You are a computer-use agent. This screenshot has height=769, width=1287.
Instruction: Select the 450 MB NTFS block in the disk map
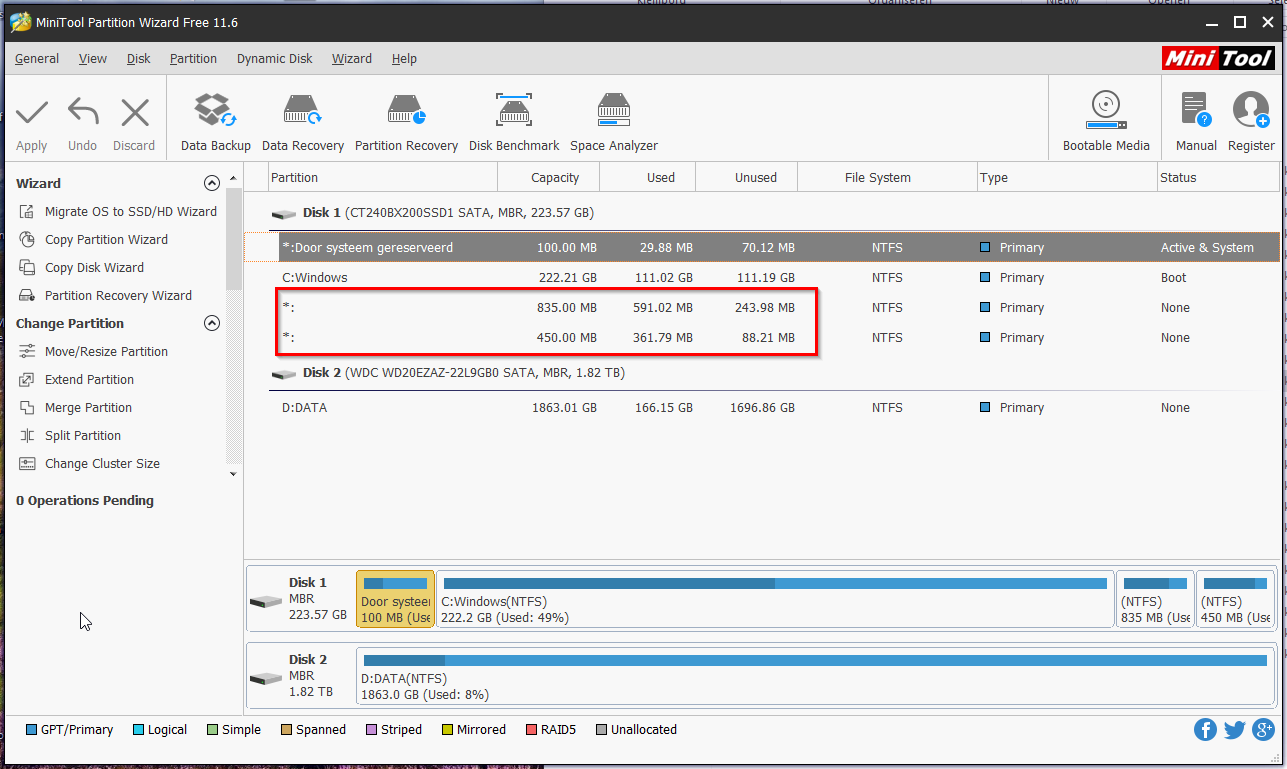(x=1236, y=599)
